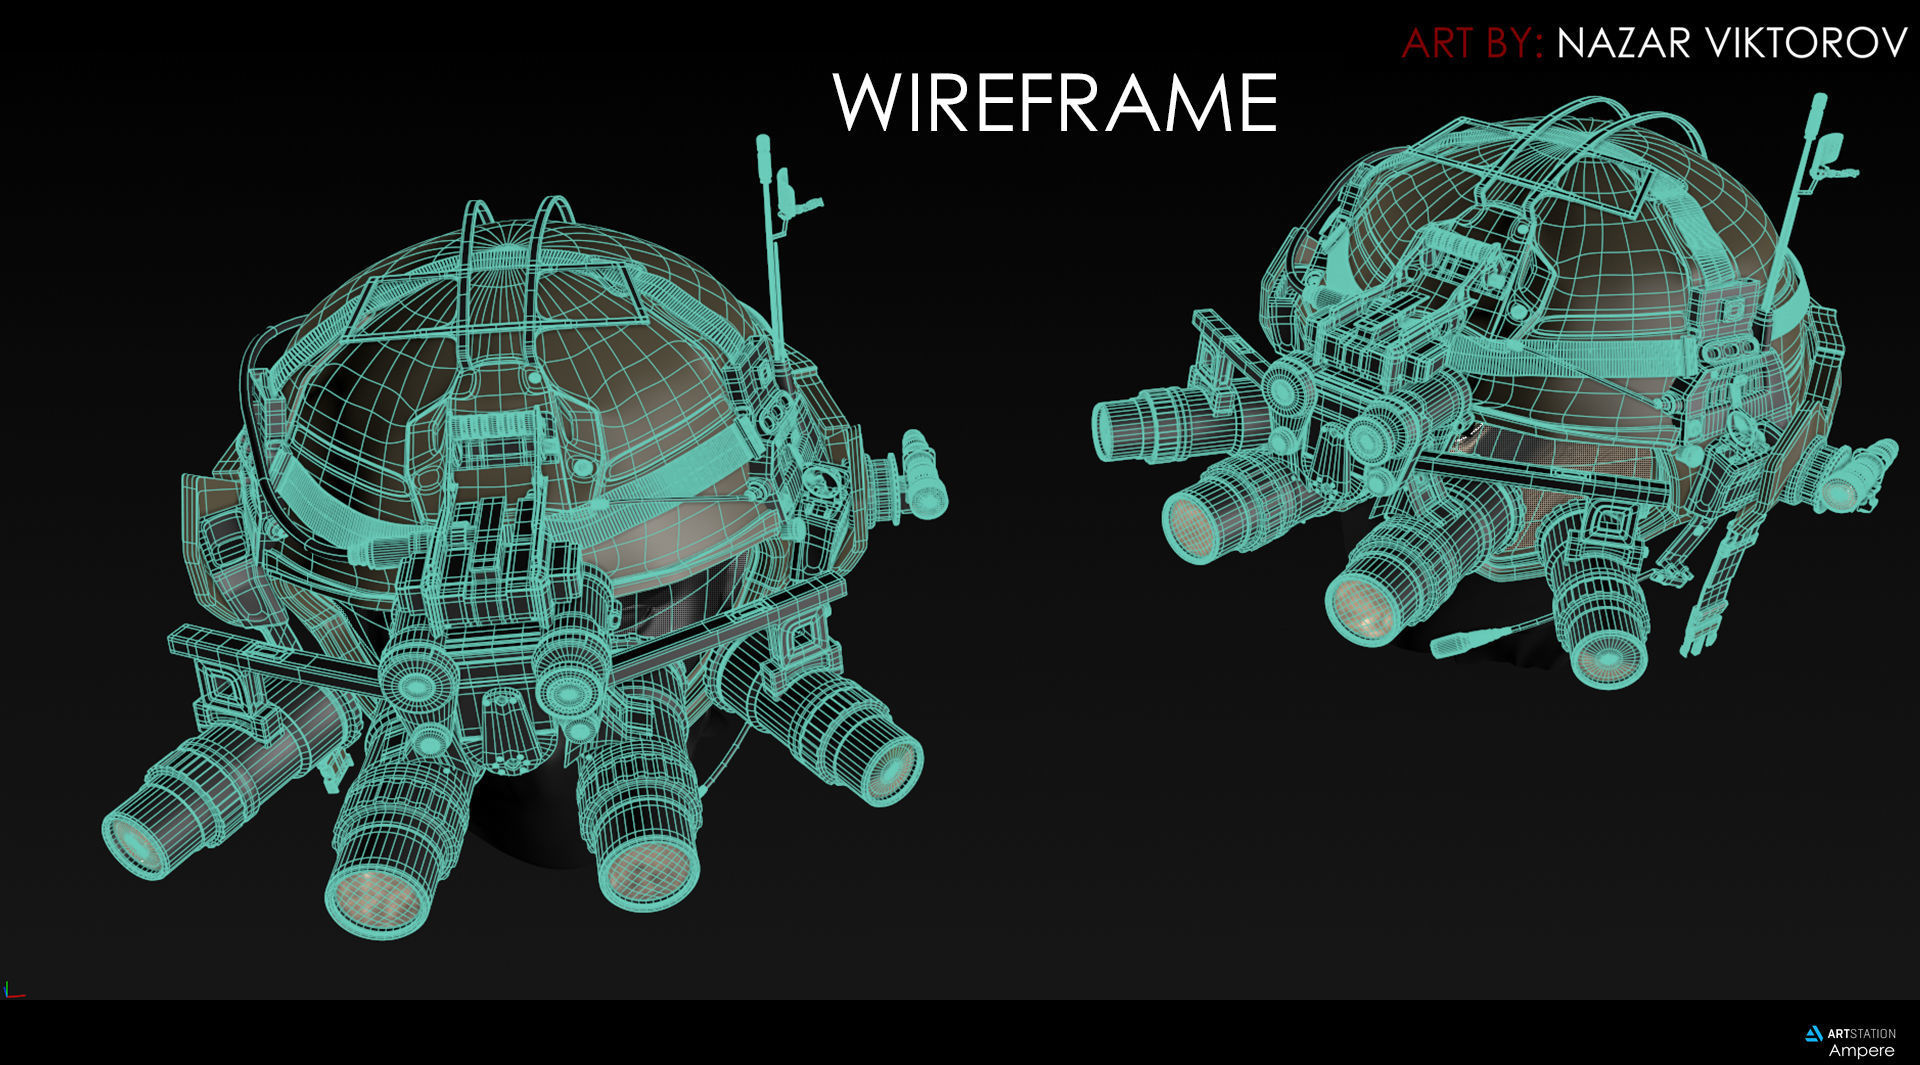The image size is (1920, 1065).
Task: Click the XYZ axis gizmo icon
Action: click(x=13, y=990)
